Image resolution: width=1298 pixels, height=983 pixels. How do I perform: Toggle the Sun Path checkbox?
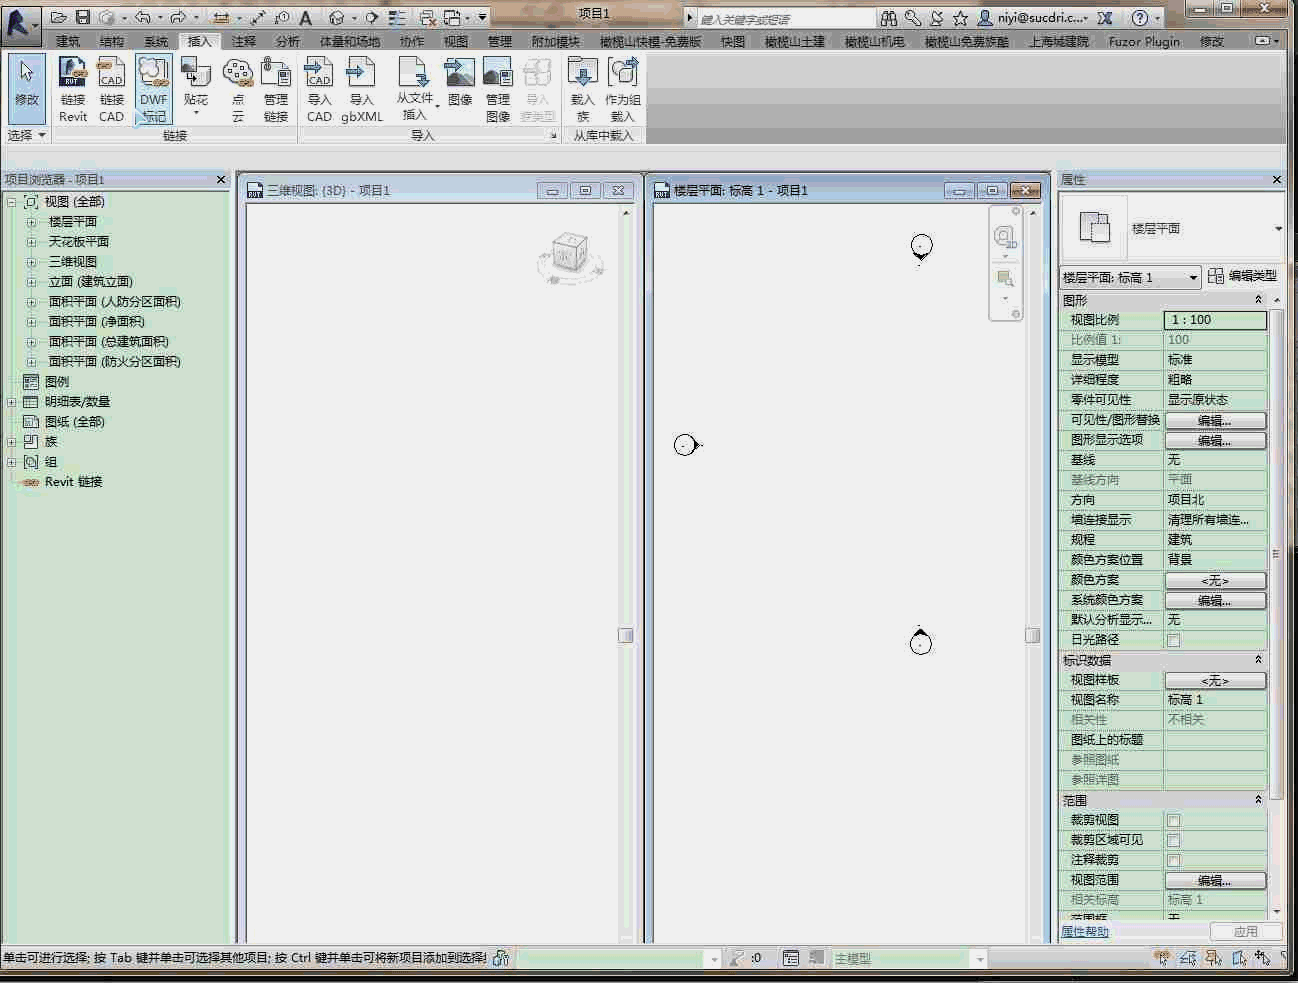1174,640
